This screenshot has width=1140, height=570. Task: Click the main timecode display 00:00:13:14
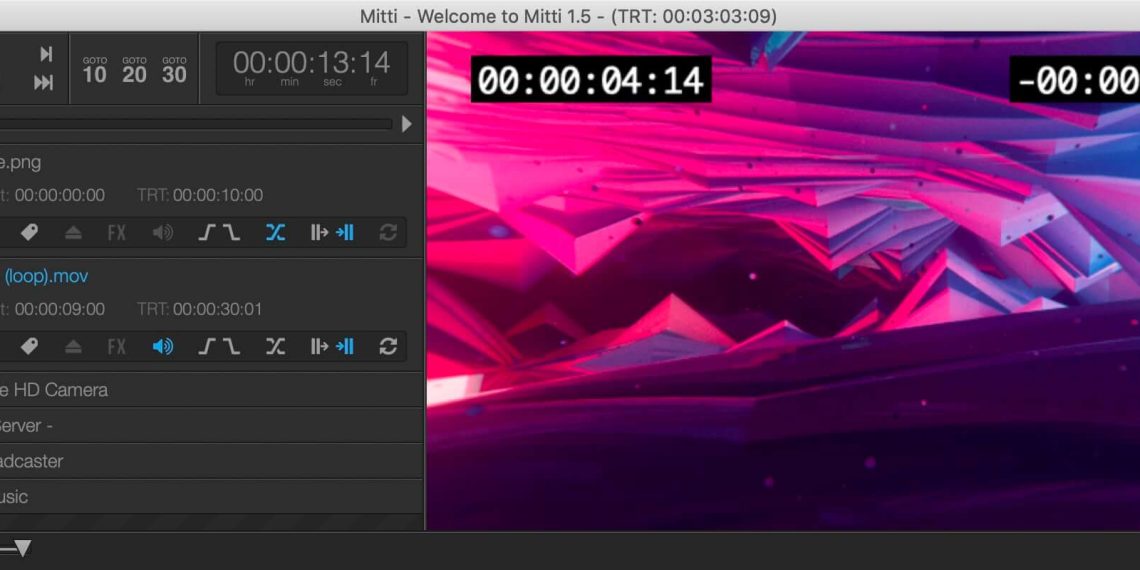311,66
